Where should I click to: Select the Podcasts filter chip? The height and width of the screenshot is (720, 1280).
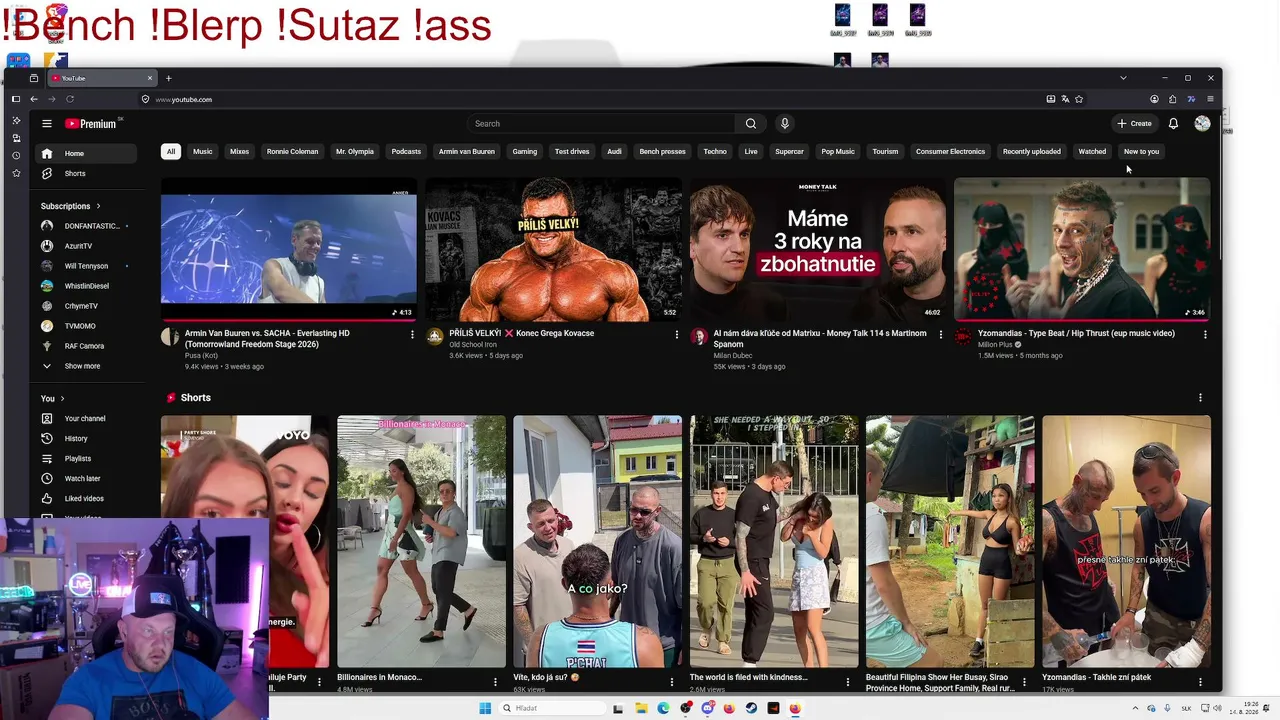coord(406,152)
